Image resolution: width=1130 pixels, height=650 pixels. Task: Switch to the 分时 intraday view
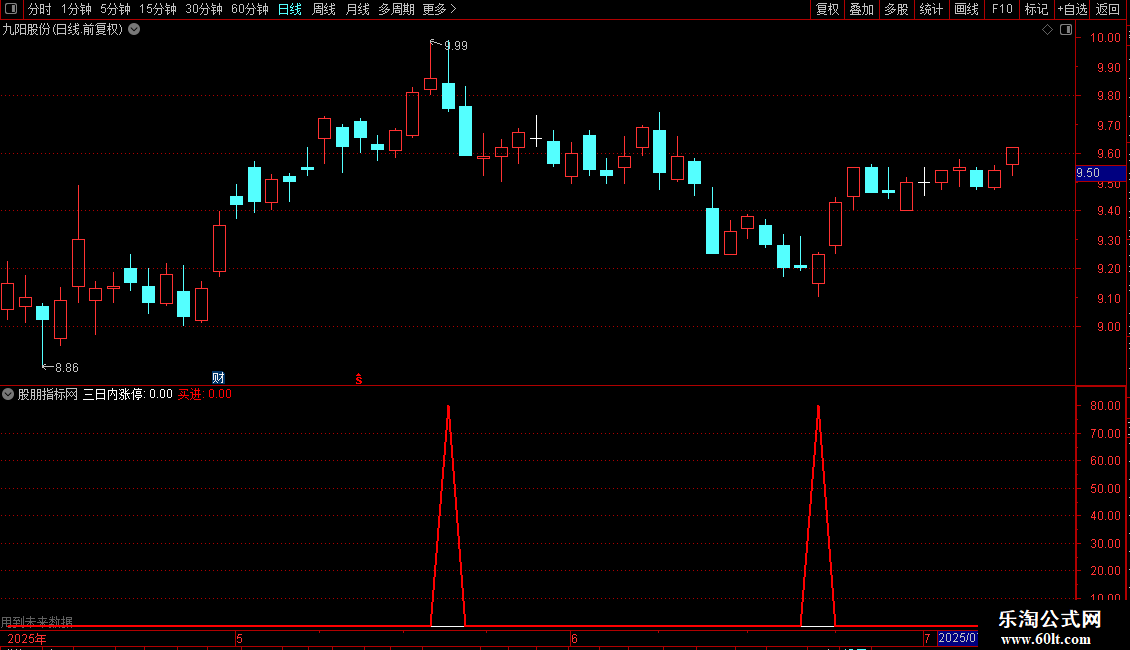[40, 9]
